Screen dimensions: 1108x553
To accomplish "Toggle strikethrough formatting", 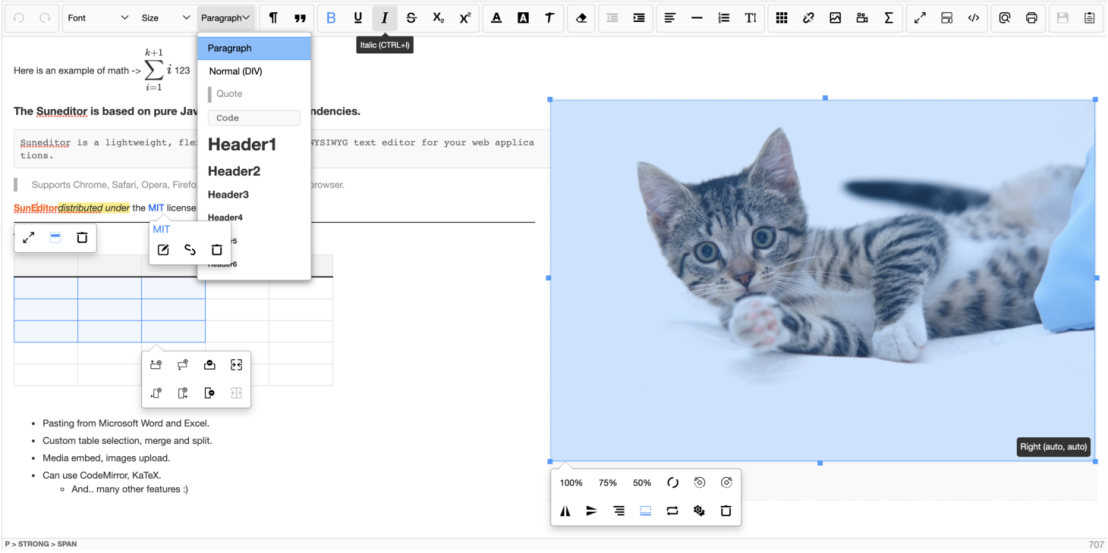I will (411, 18).
